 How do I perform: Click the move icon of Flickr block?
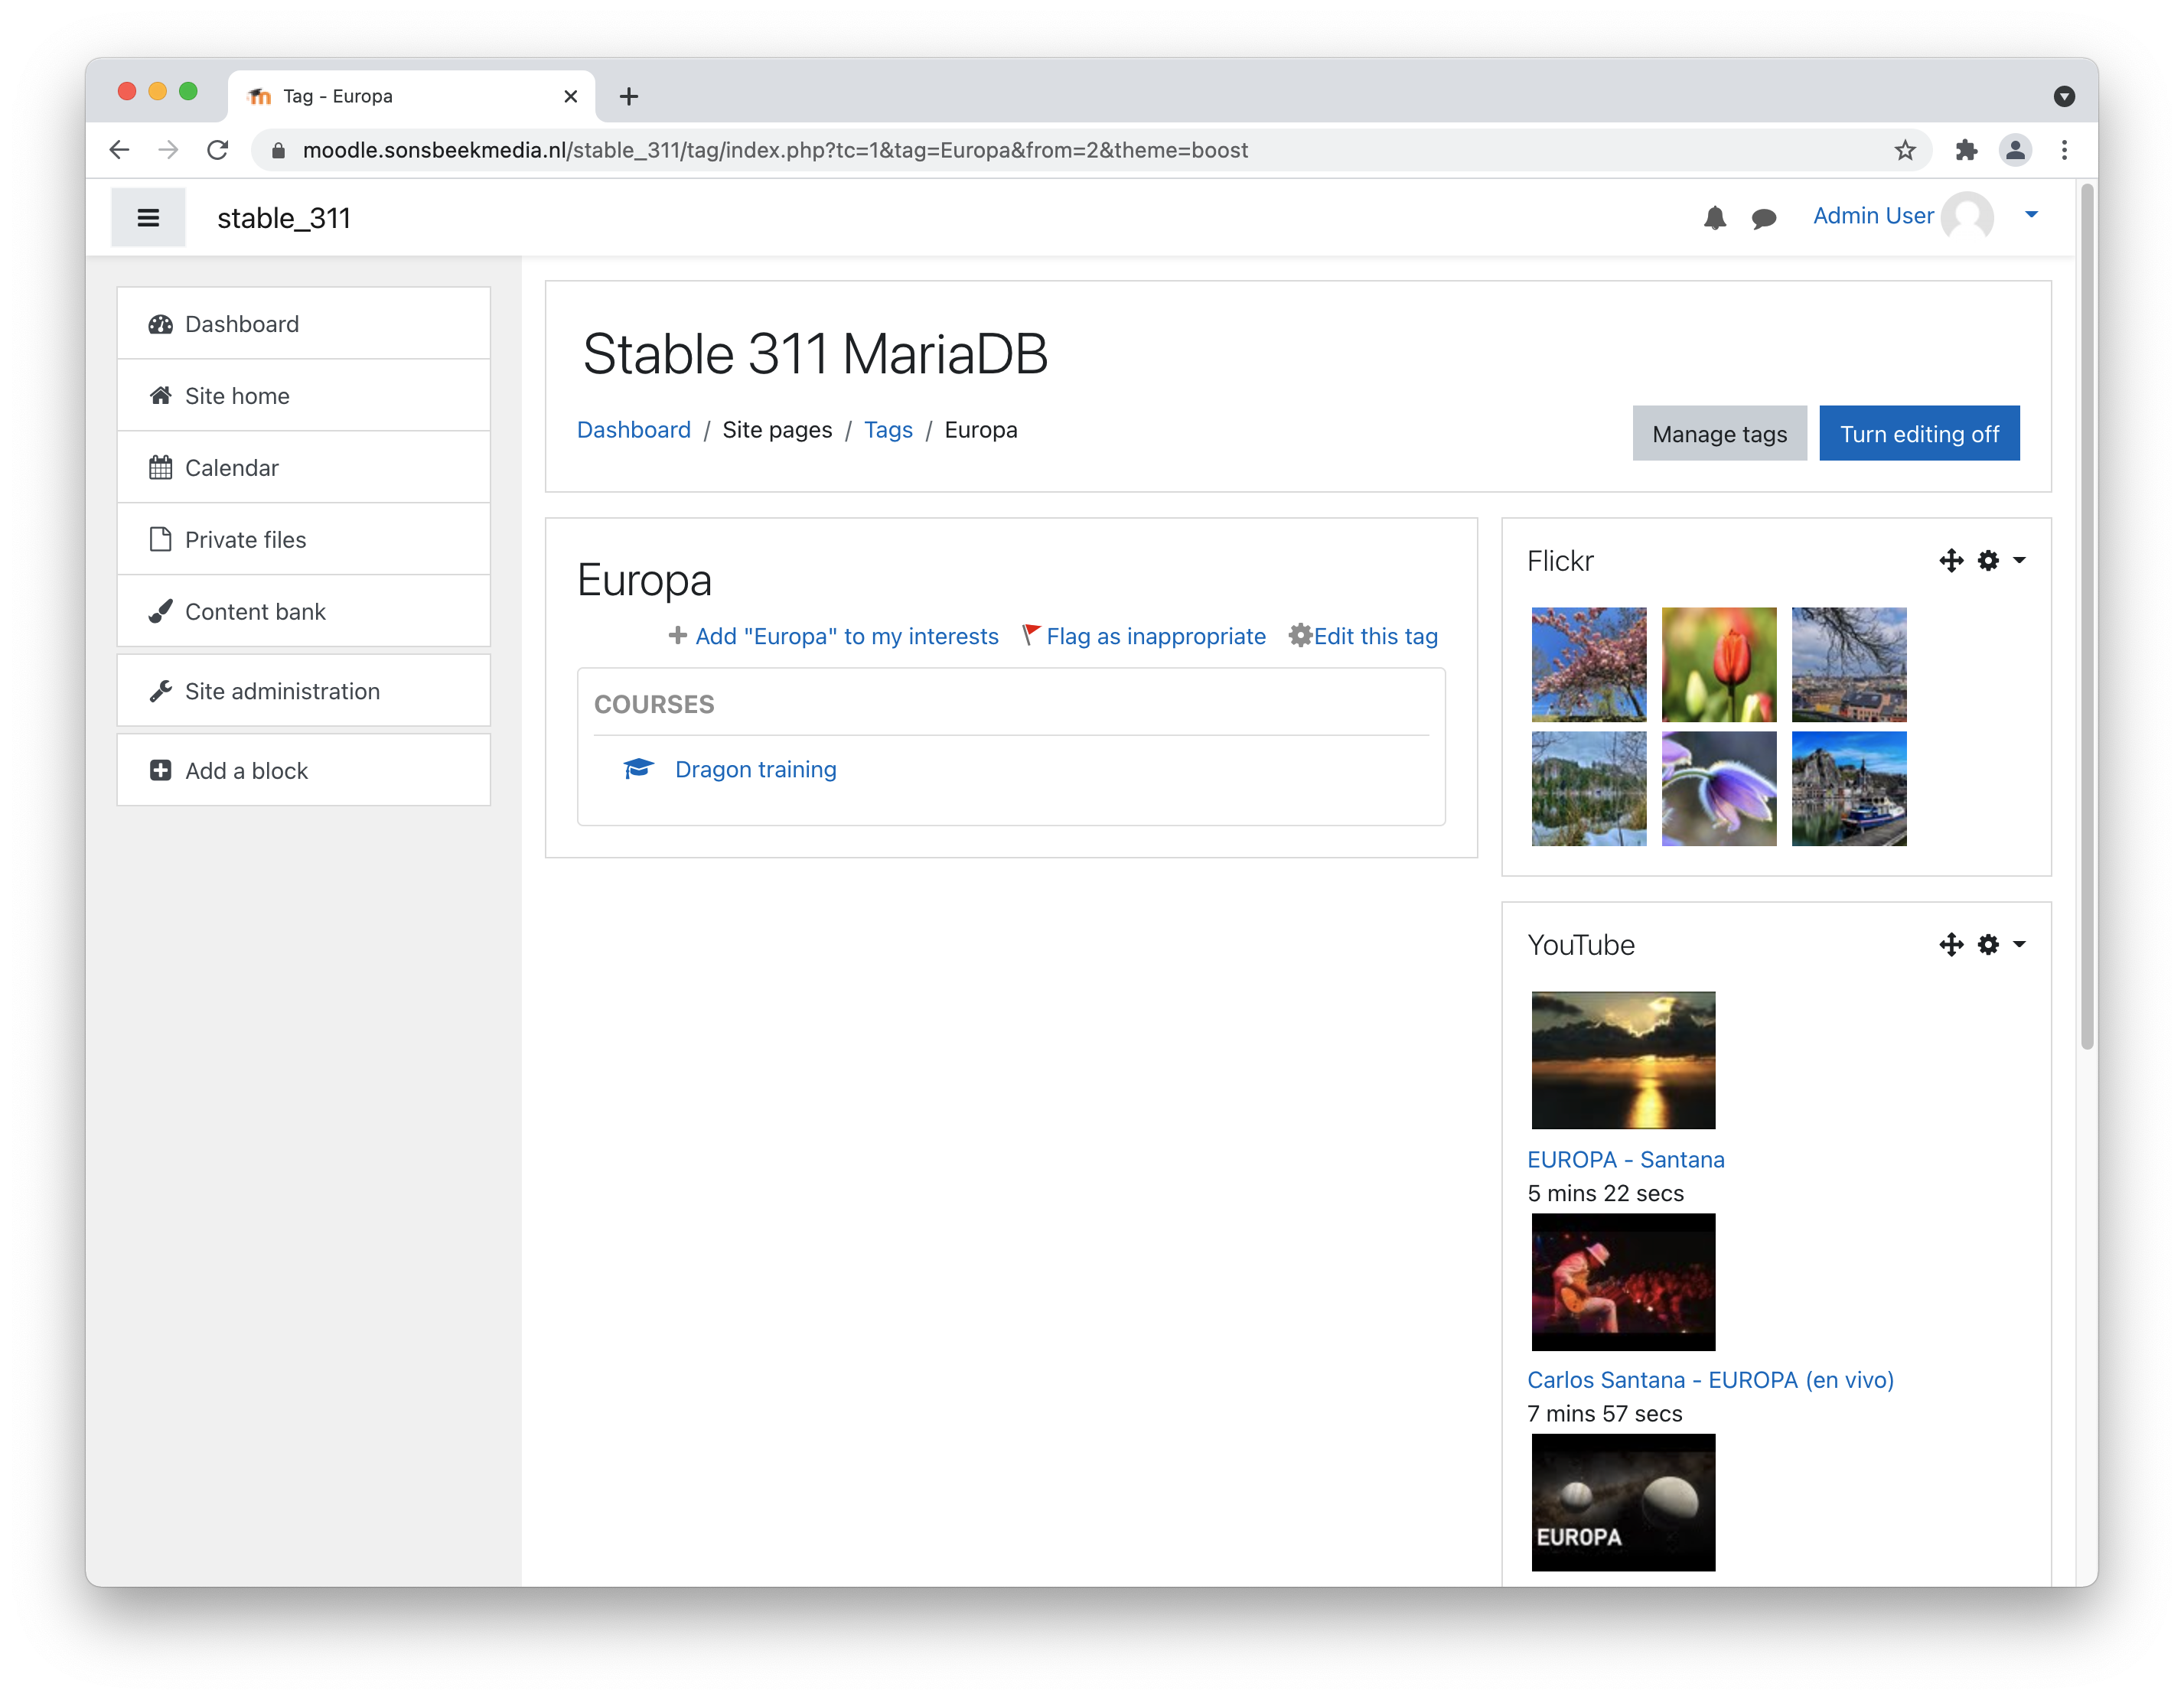point(1951,561)
